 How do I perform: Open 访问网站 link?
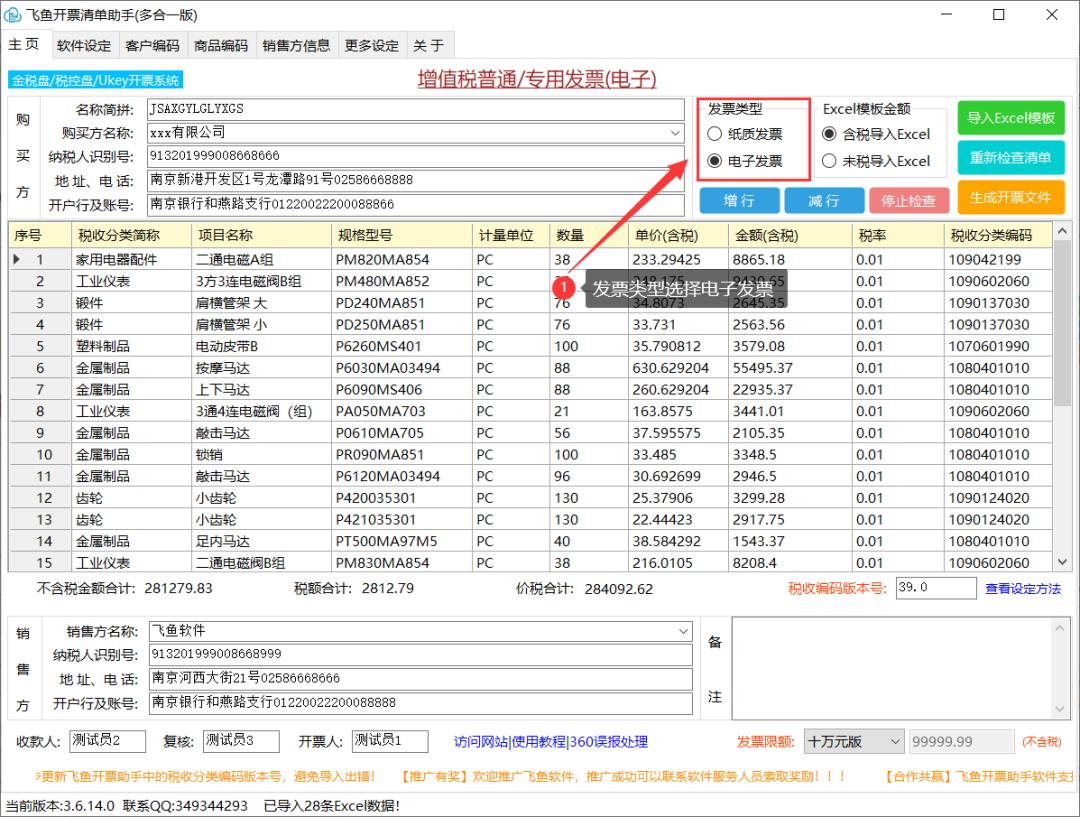click(481, 742)
